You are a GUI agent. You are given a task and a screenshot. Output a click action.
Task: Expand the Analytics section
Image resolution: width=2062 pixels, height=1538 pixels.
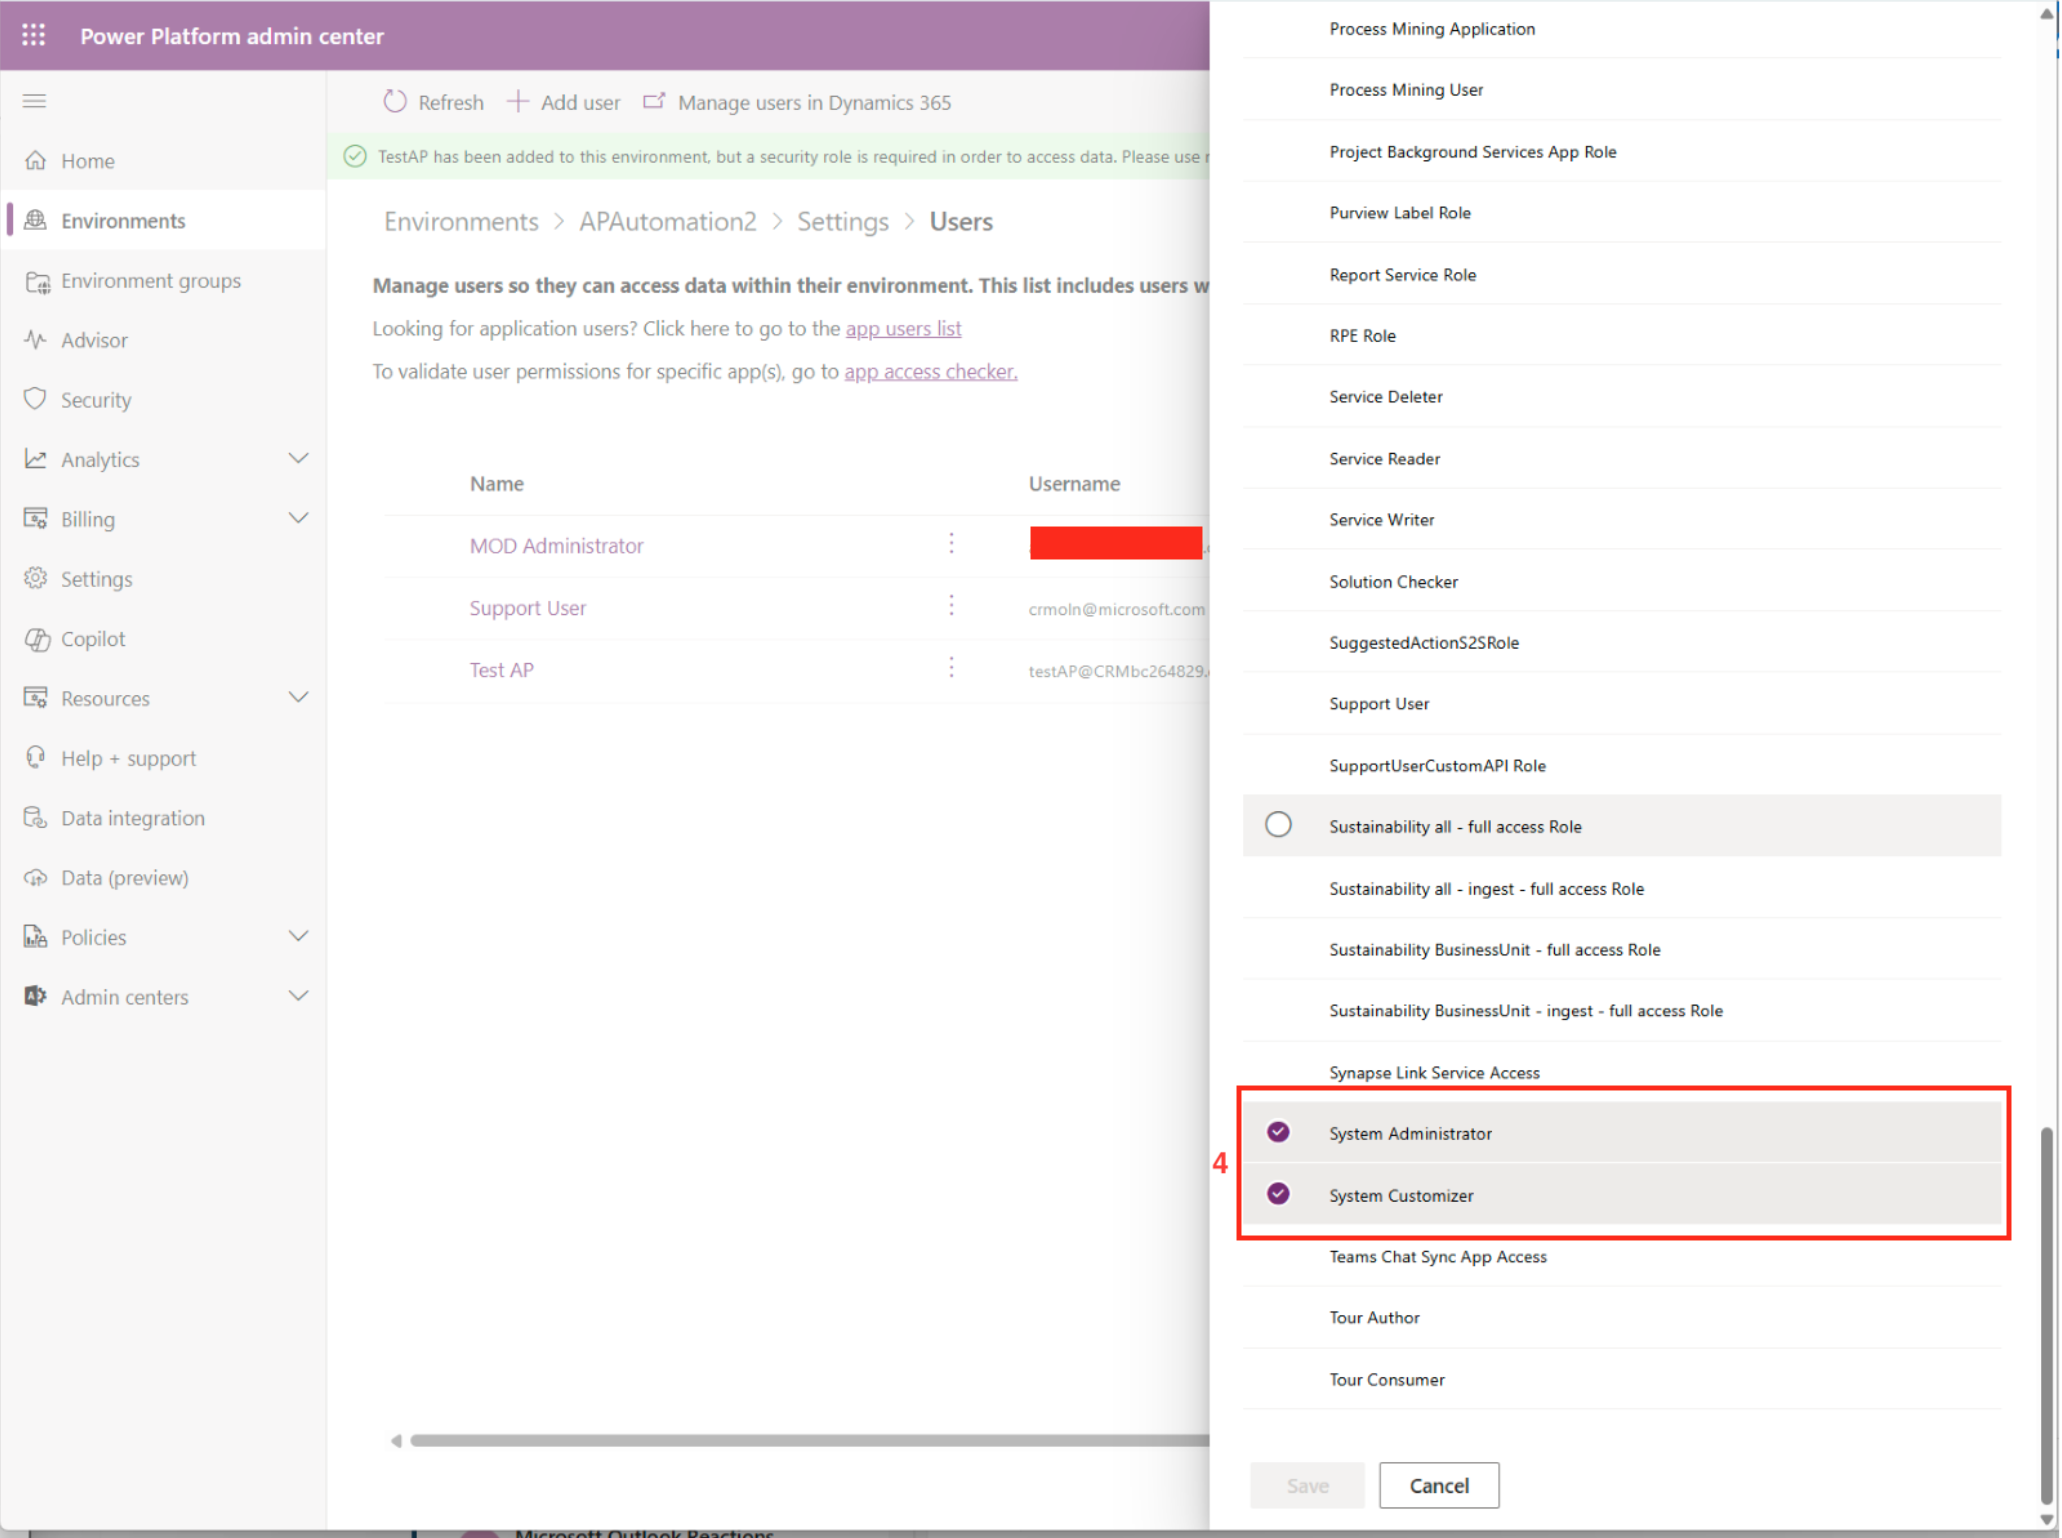298,459
